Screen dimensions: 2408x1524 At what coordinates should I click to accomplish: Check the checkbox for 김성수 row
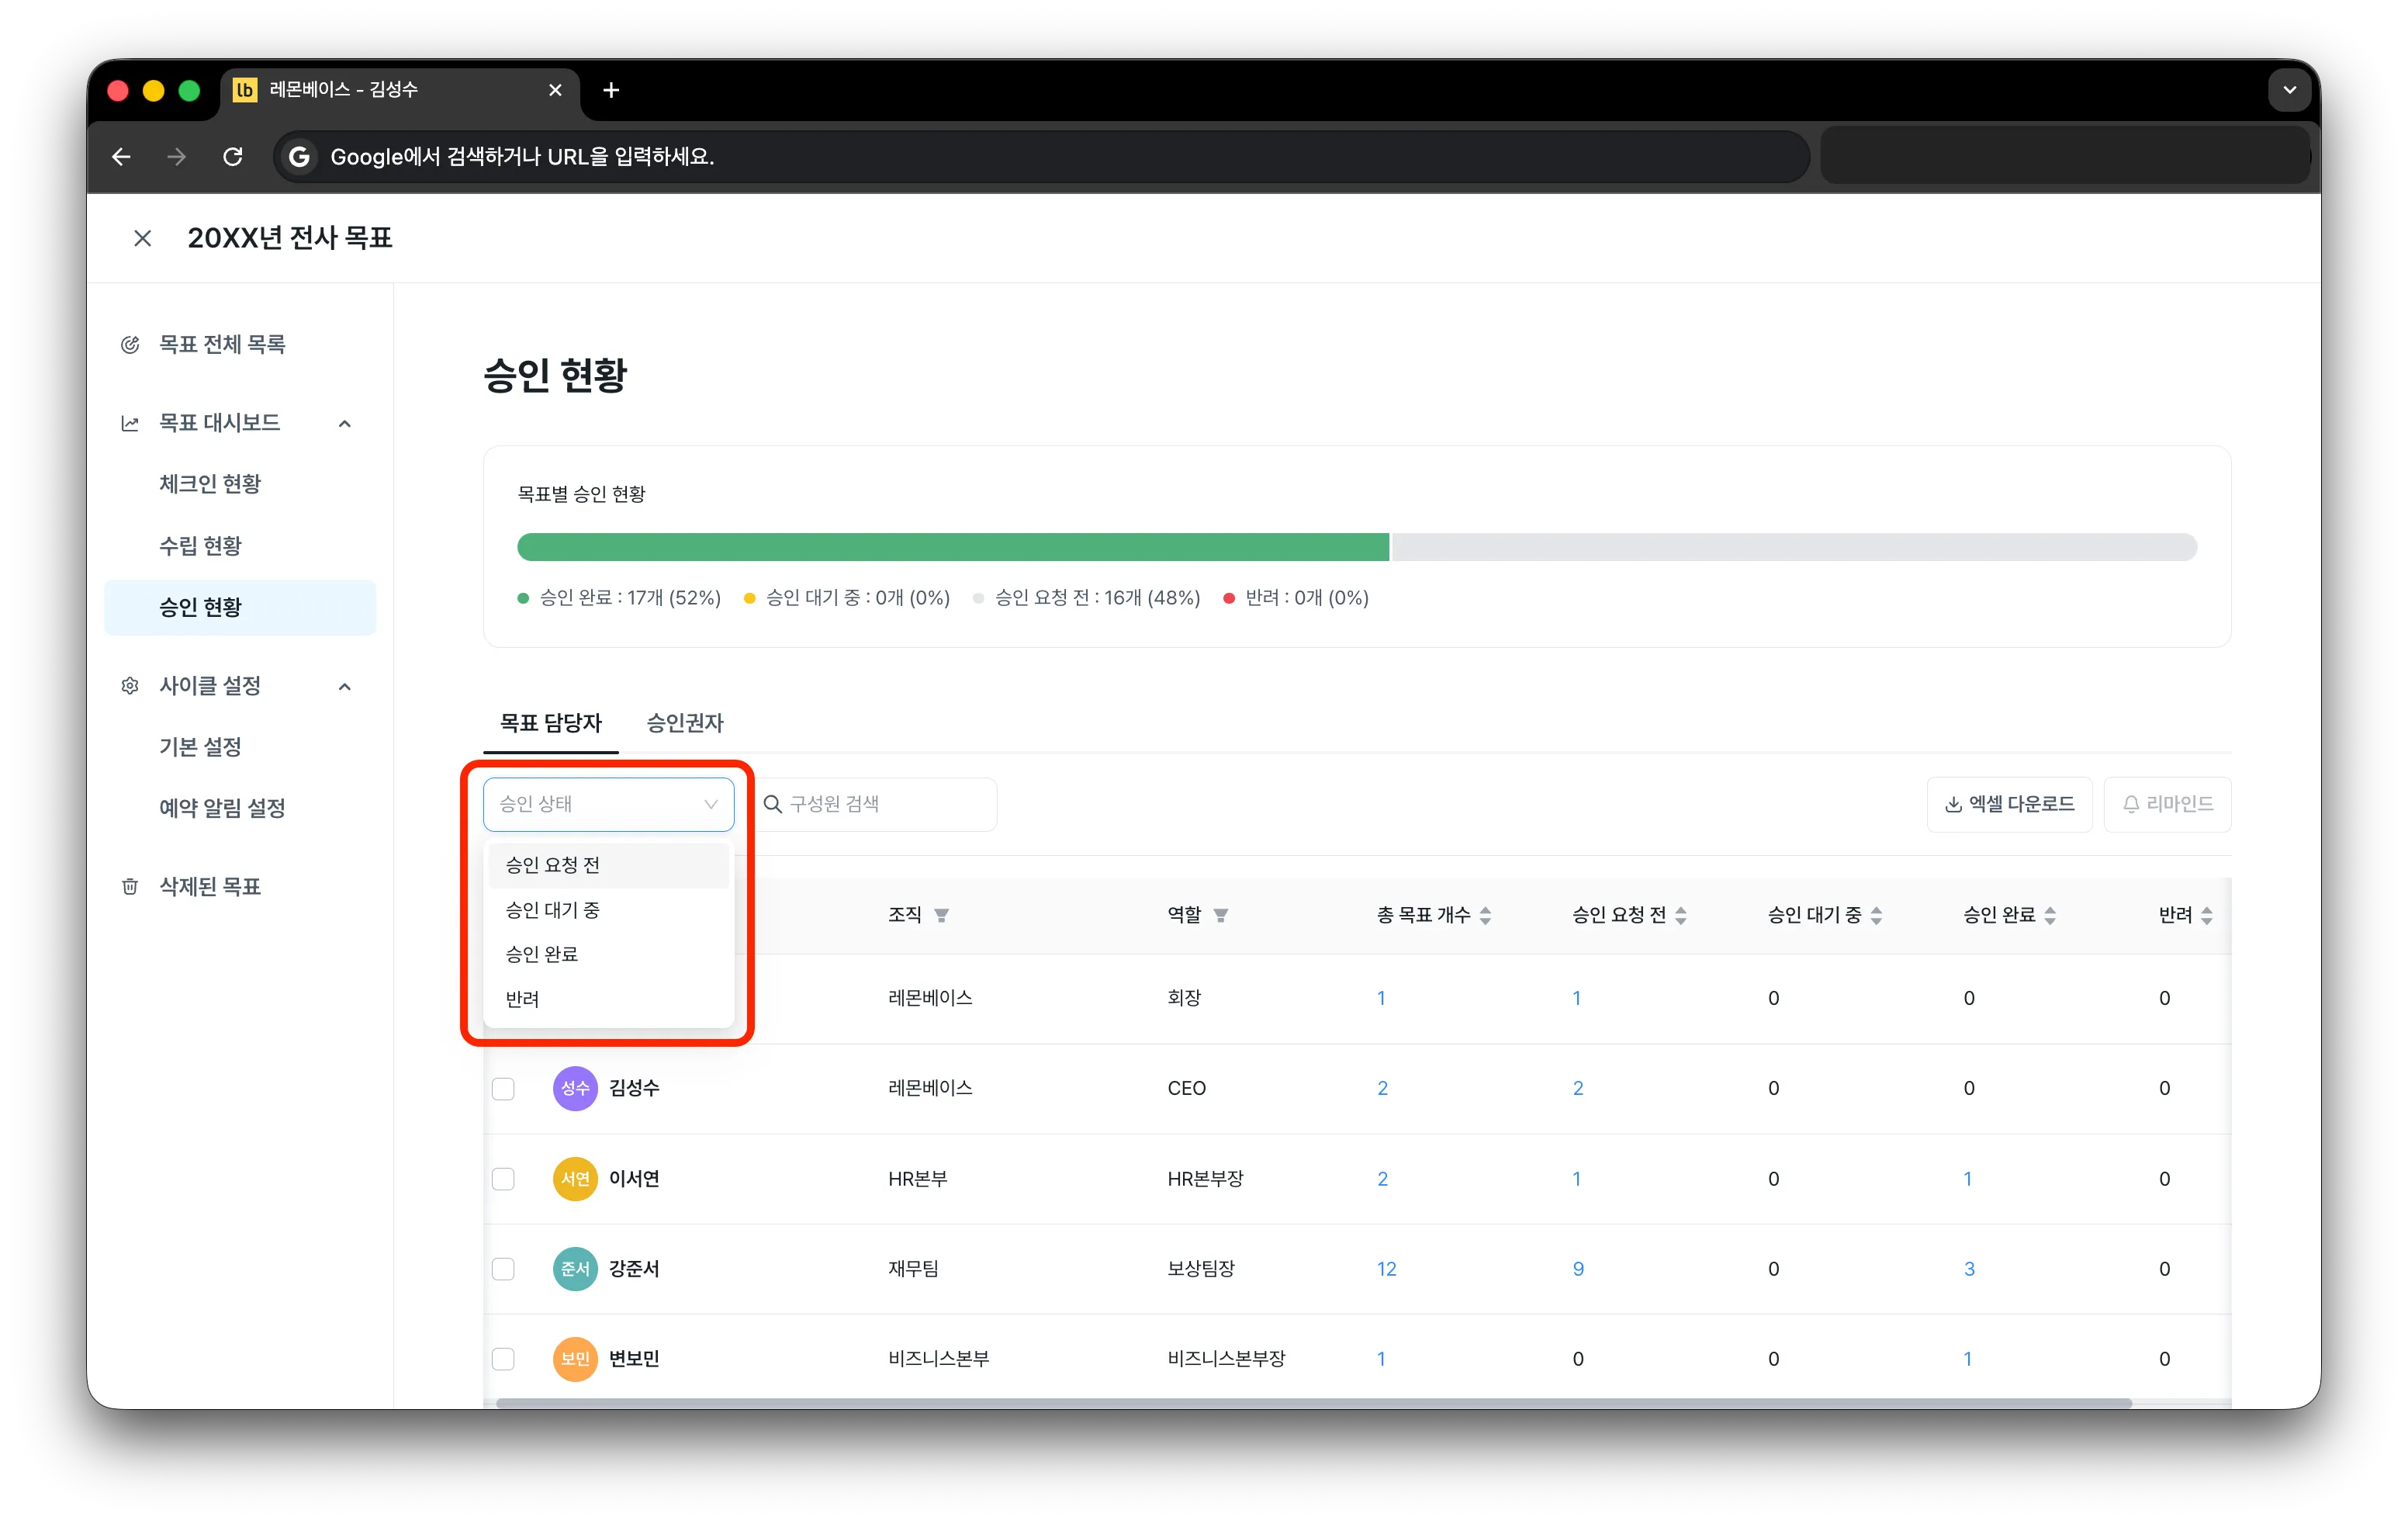tap(503, 1088)
